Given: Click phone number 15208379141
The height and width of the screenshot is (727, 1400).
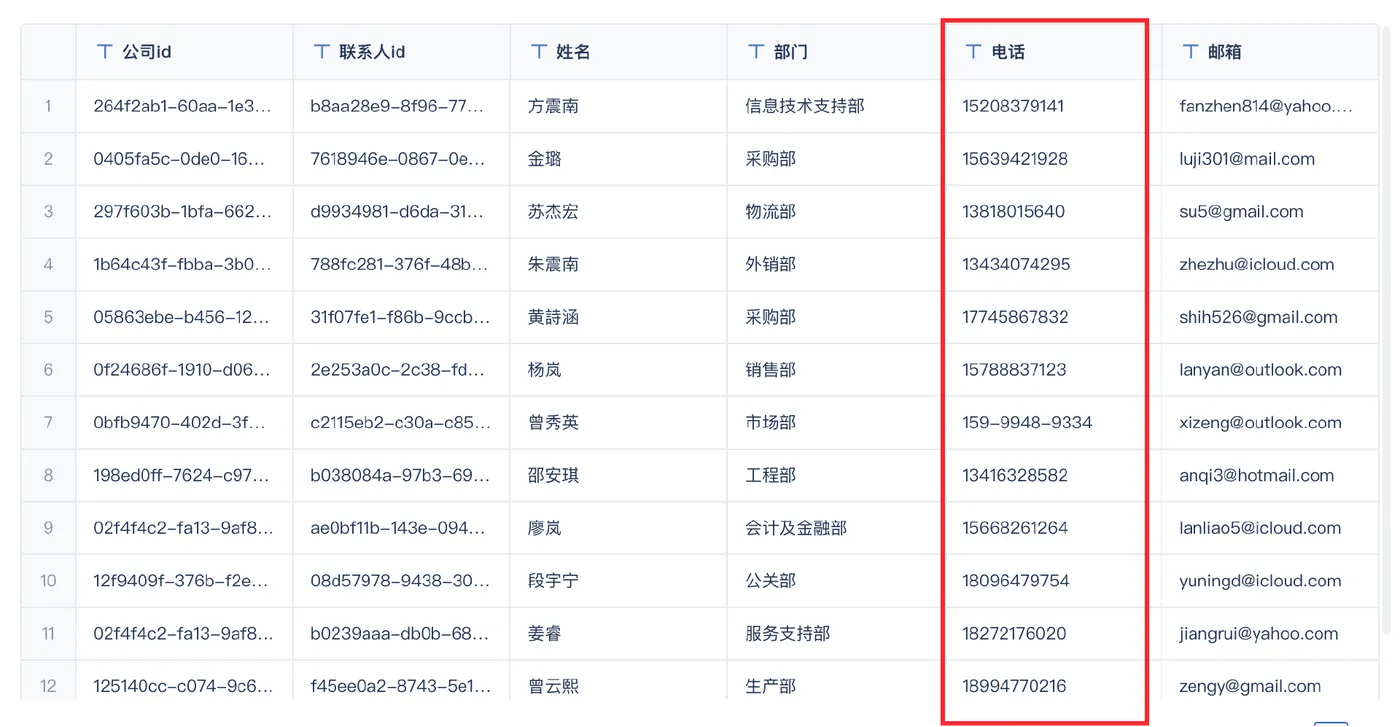Looking at the screenshot, I should pos(1014,106).
